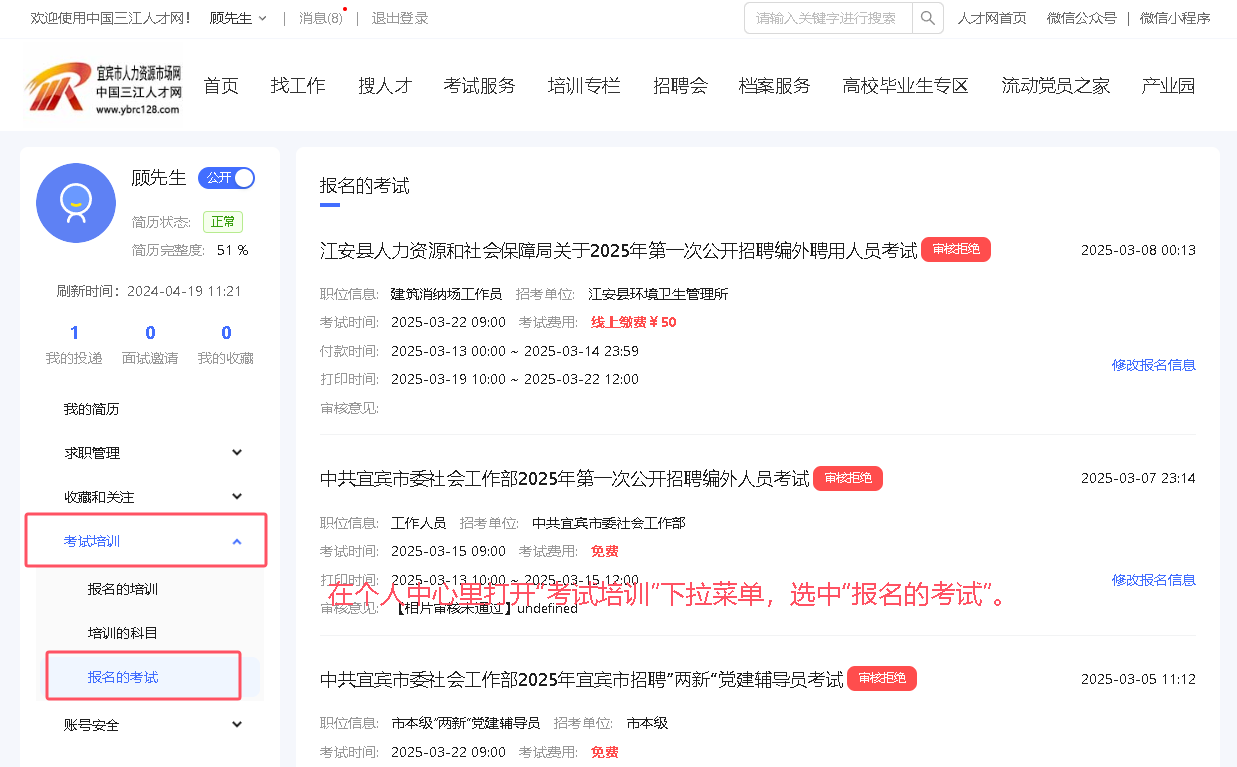View 我的投递 count

(74, 343)
